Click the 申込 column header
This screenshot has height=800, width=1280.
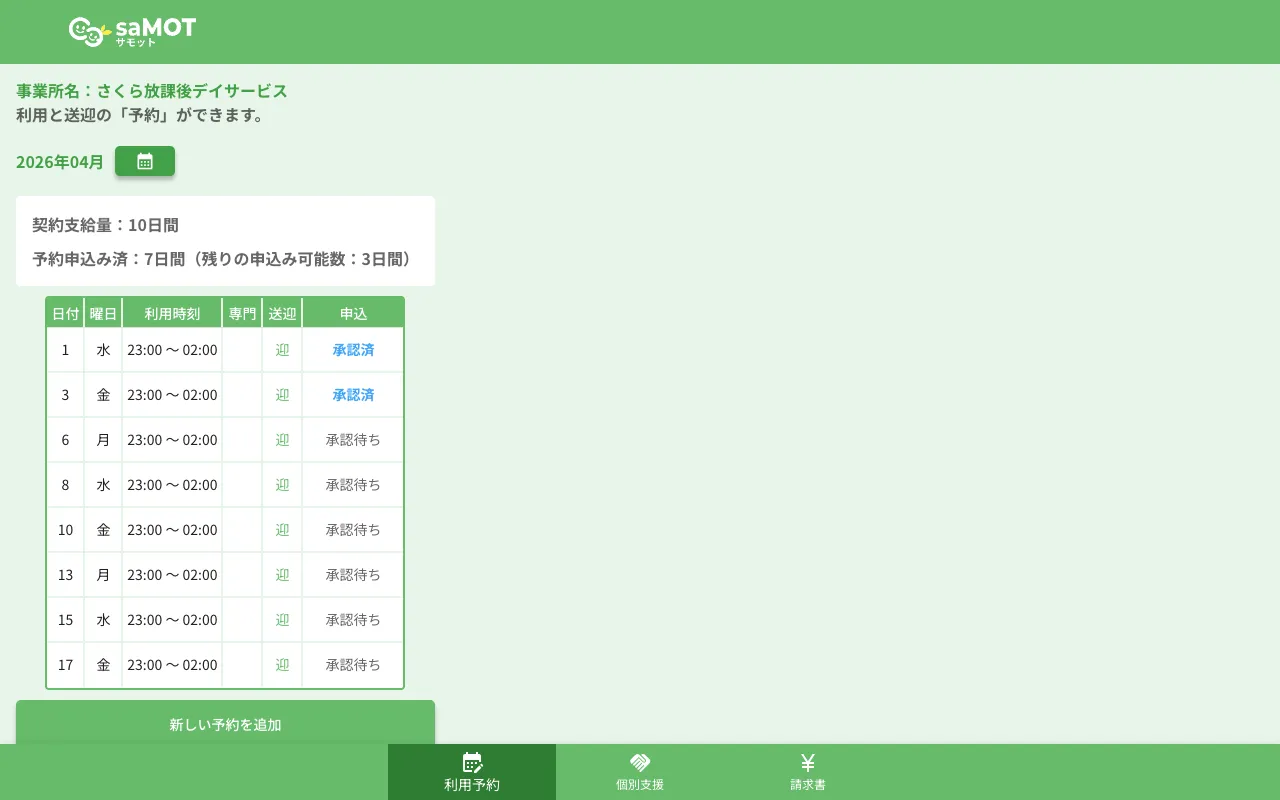coord(353,313)
